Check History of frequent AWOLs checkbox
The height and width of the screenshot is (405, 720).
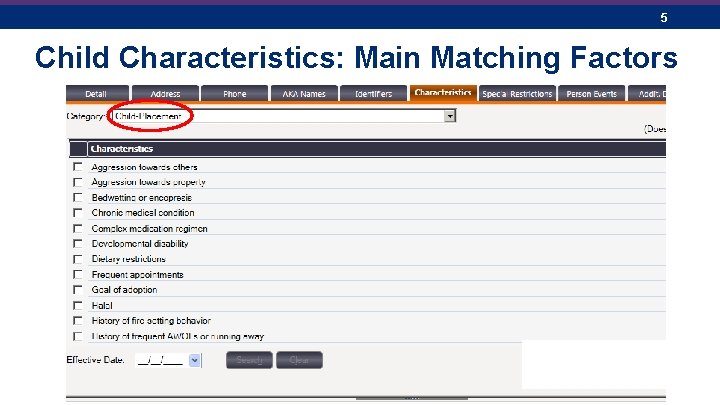point(78,336)
